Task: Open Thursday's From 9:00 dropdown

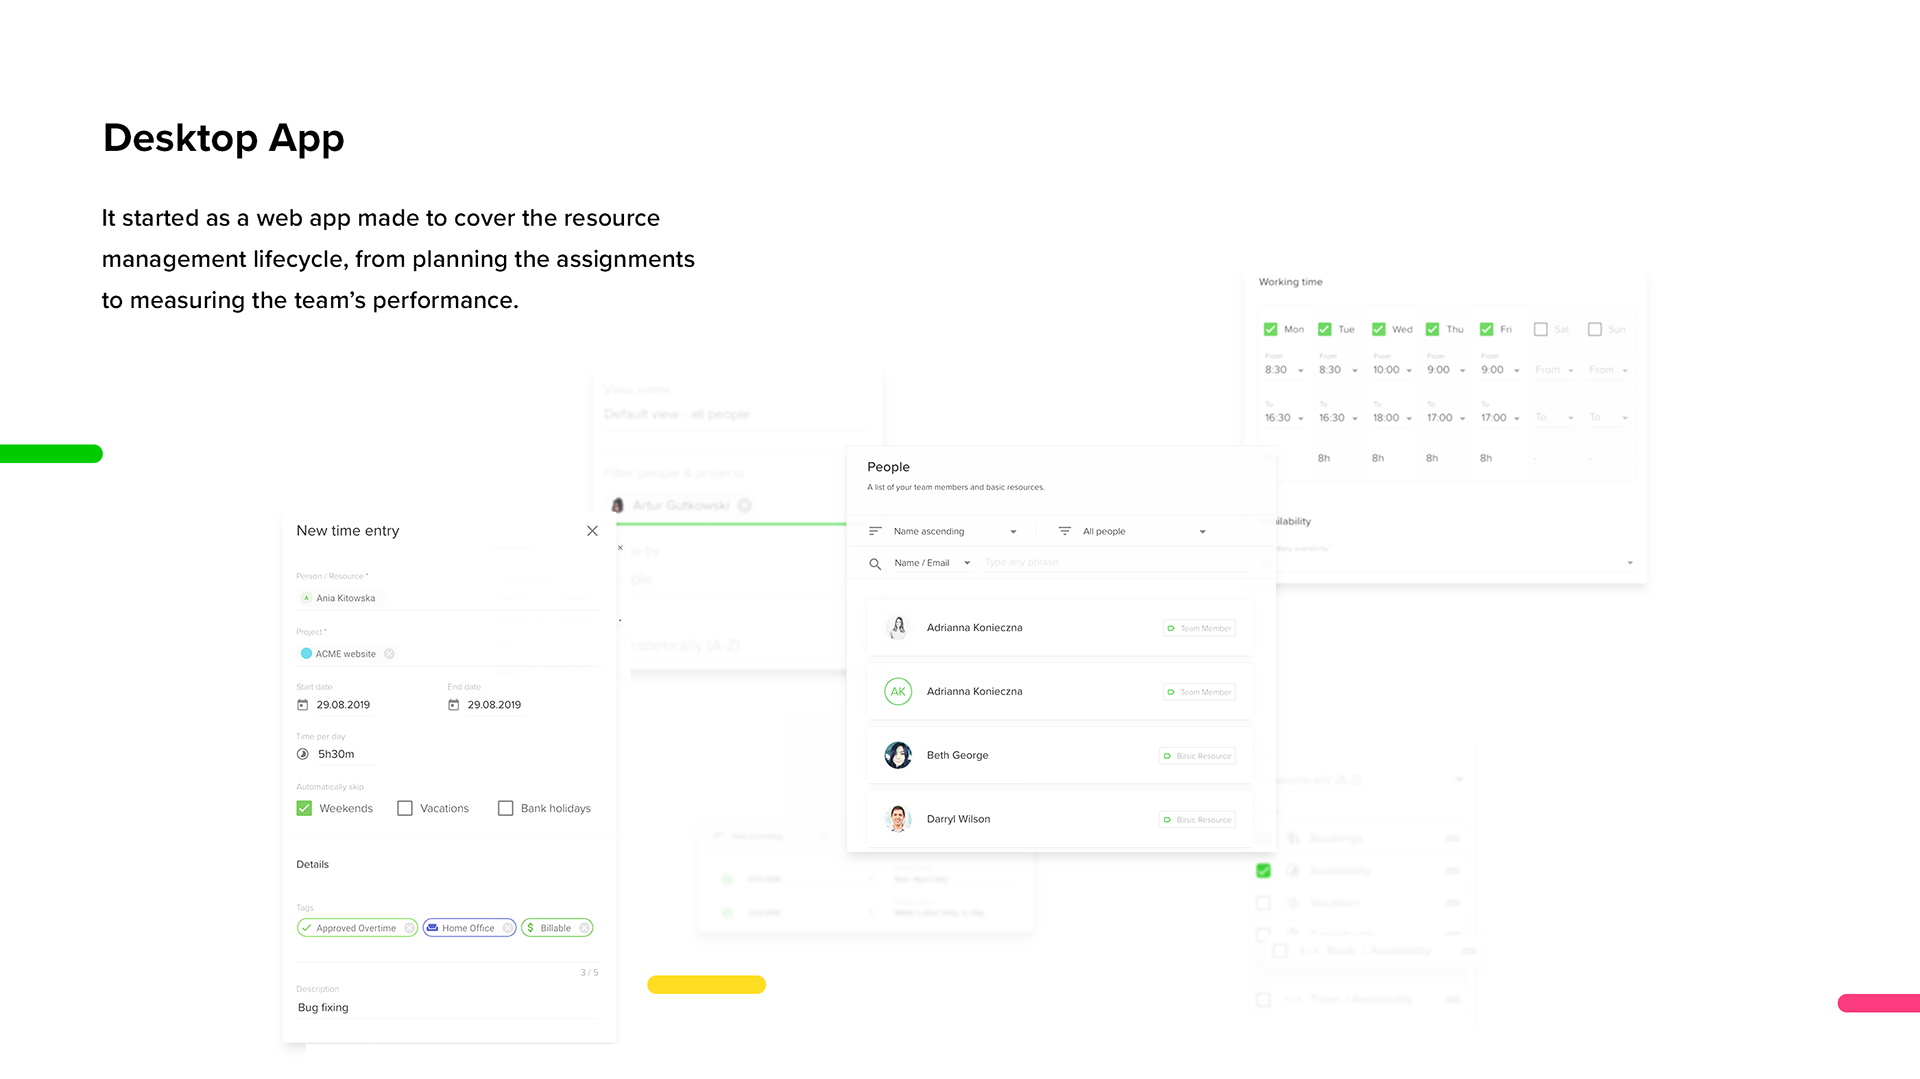Action: pos(1446,370)
